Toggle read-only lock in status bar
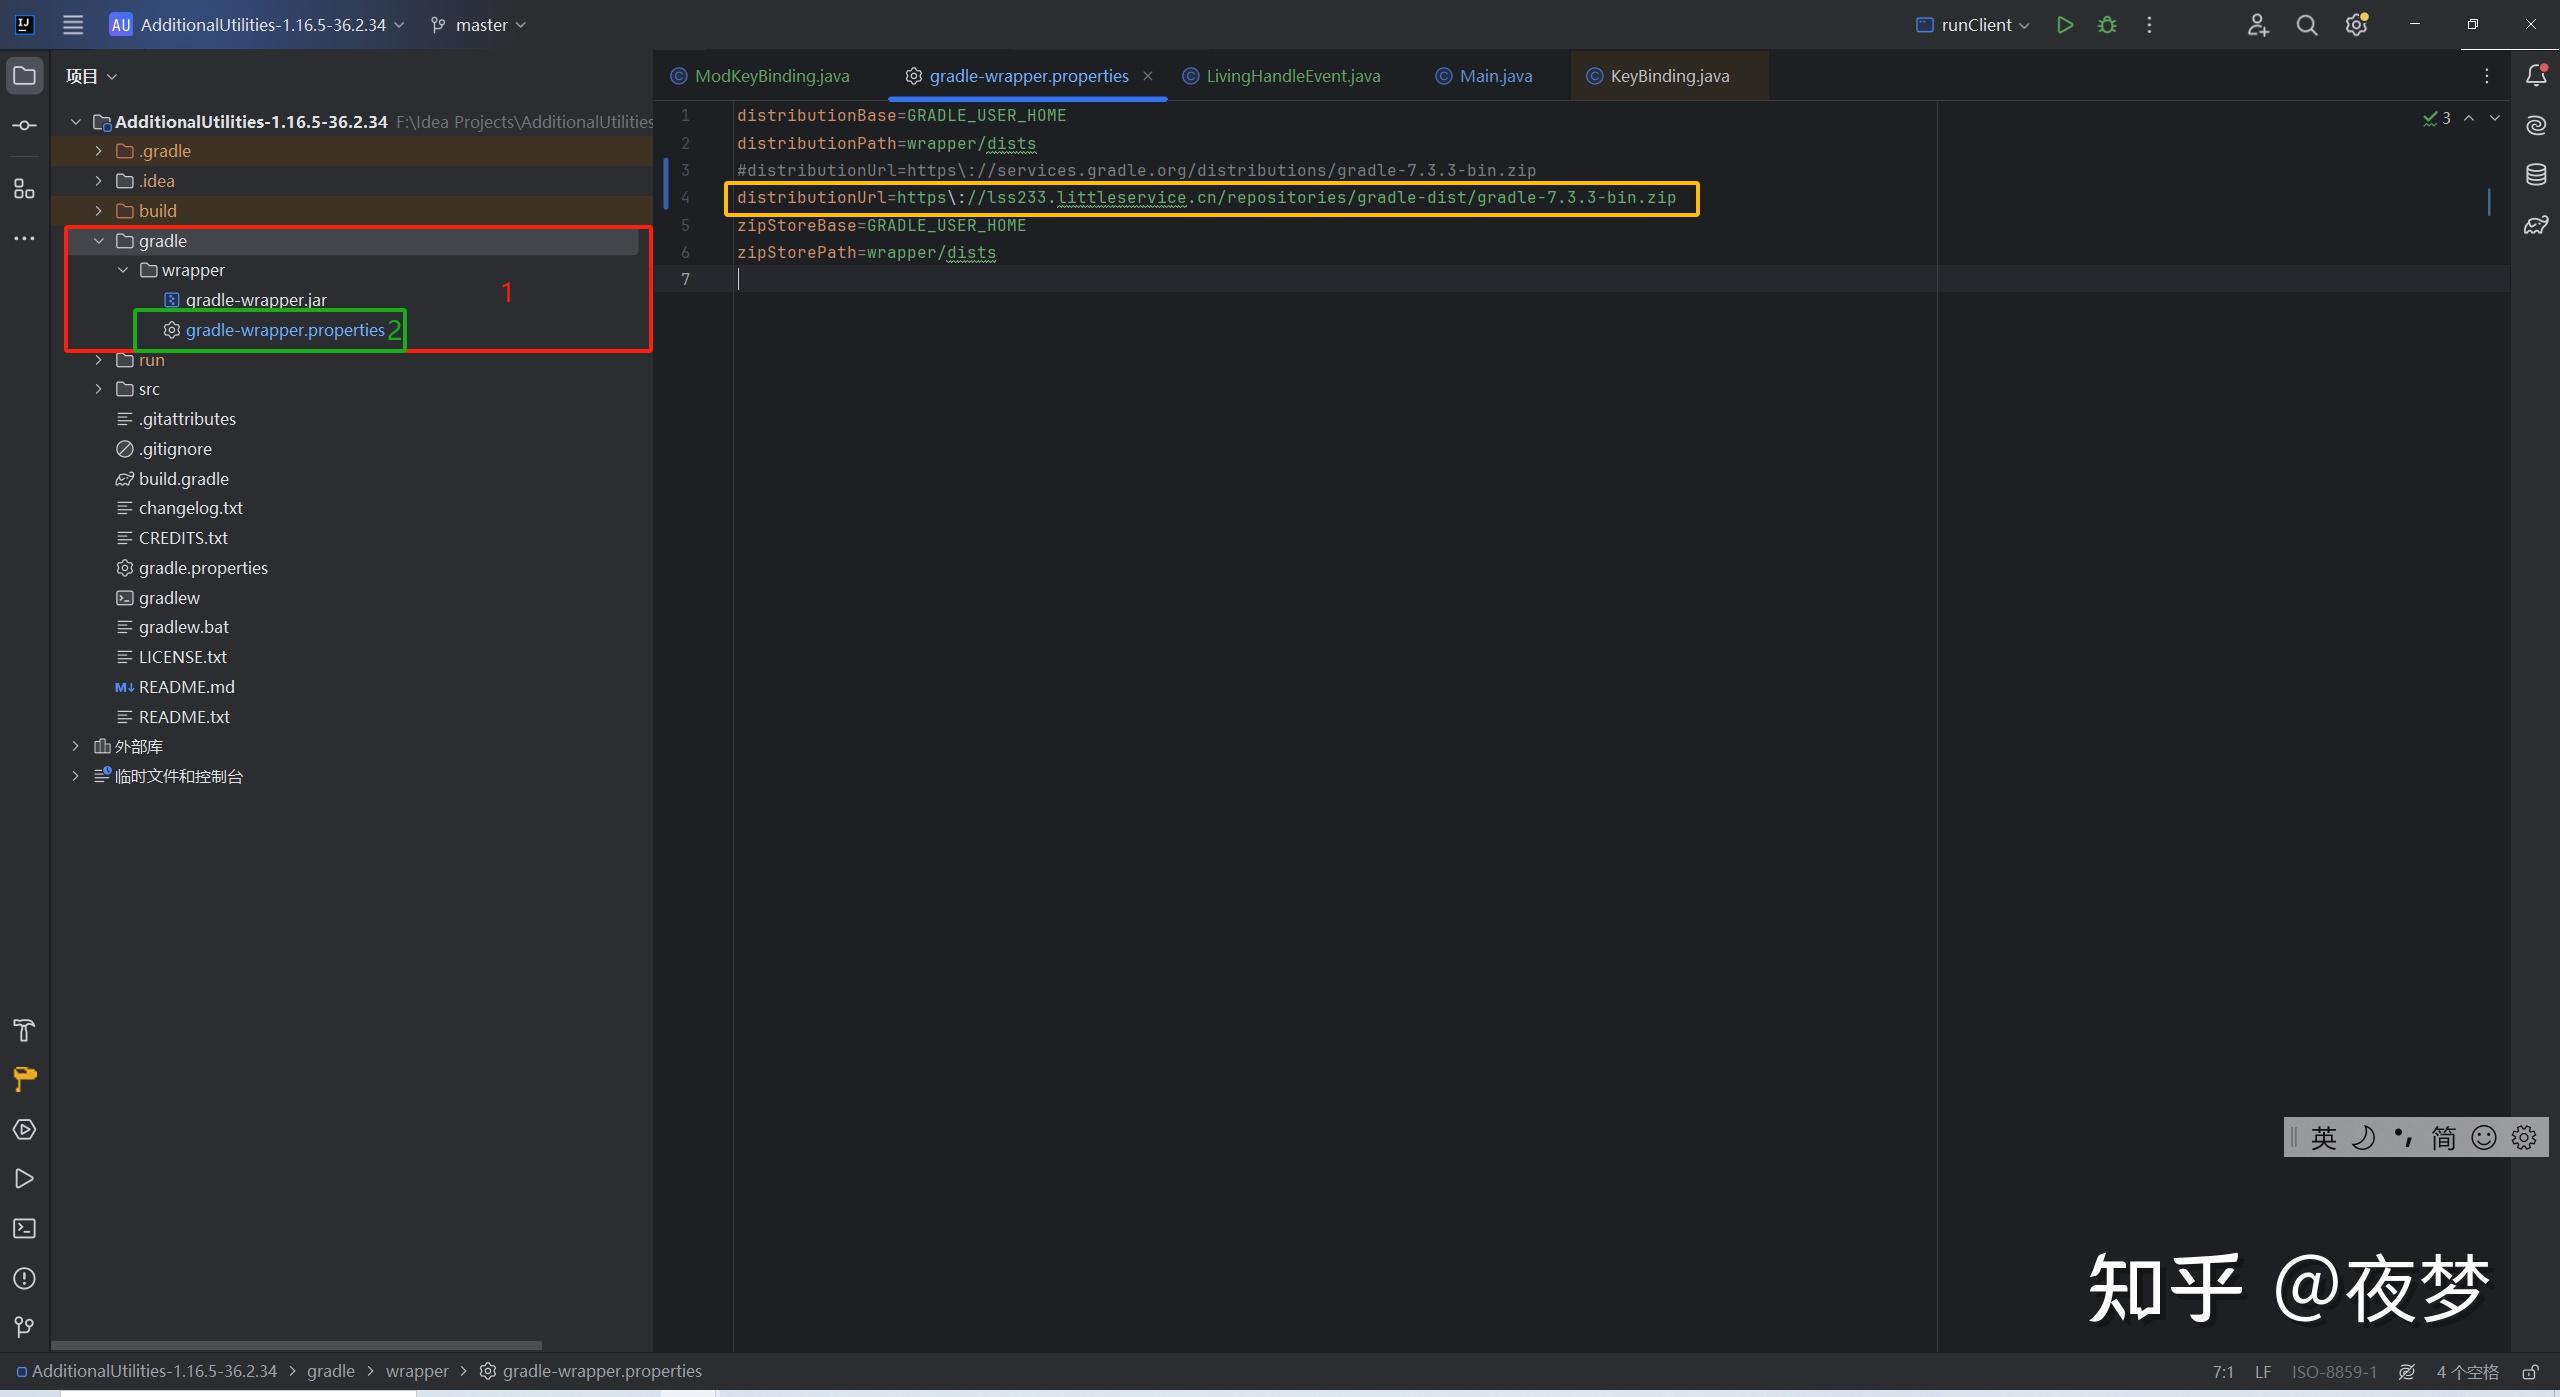Screen dimensions: 2560x1397 click(x=2531, y=1372)
